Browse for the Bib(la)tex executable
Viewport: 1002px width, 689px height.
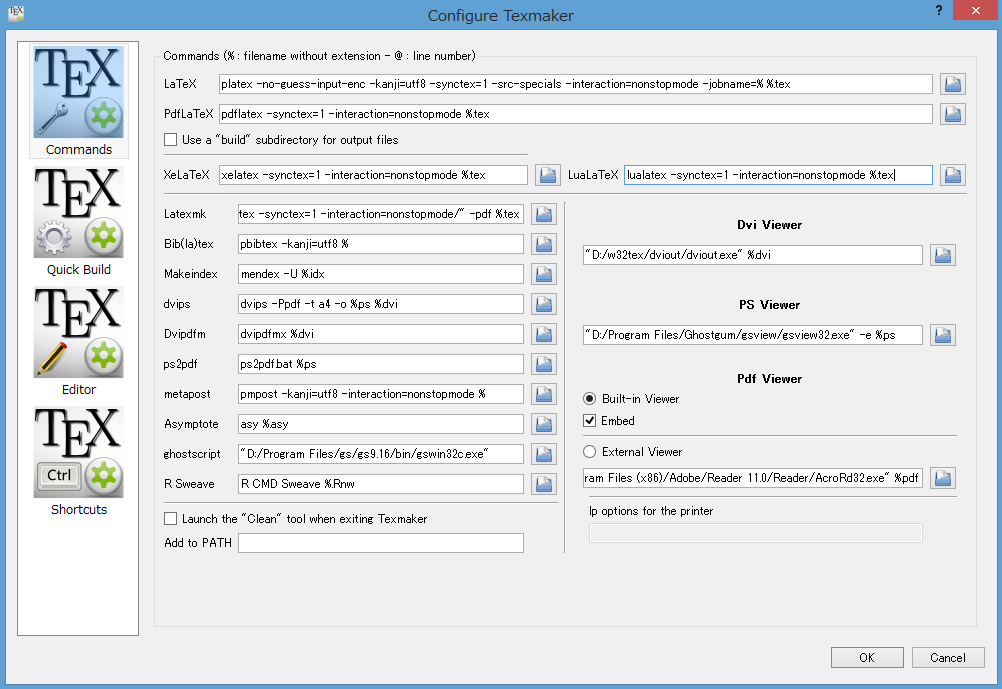544,244
